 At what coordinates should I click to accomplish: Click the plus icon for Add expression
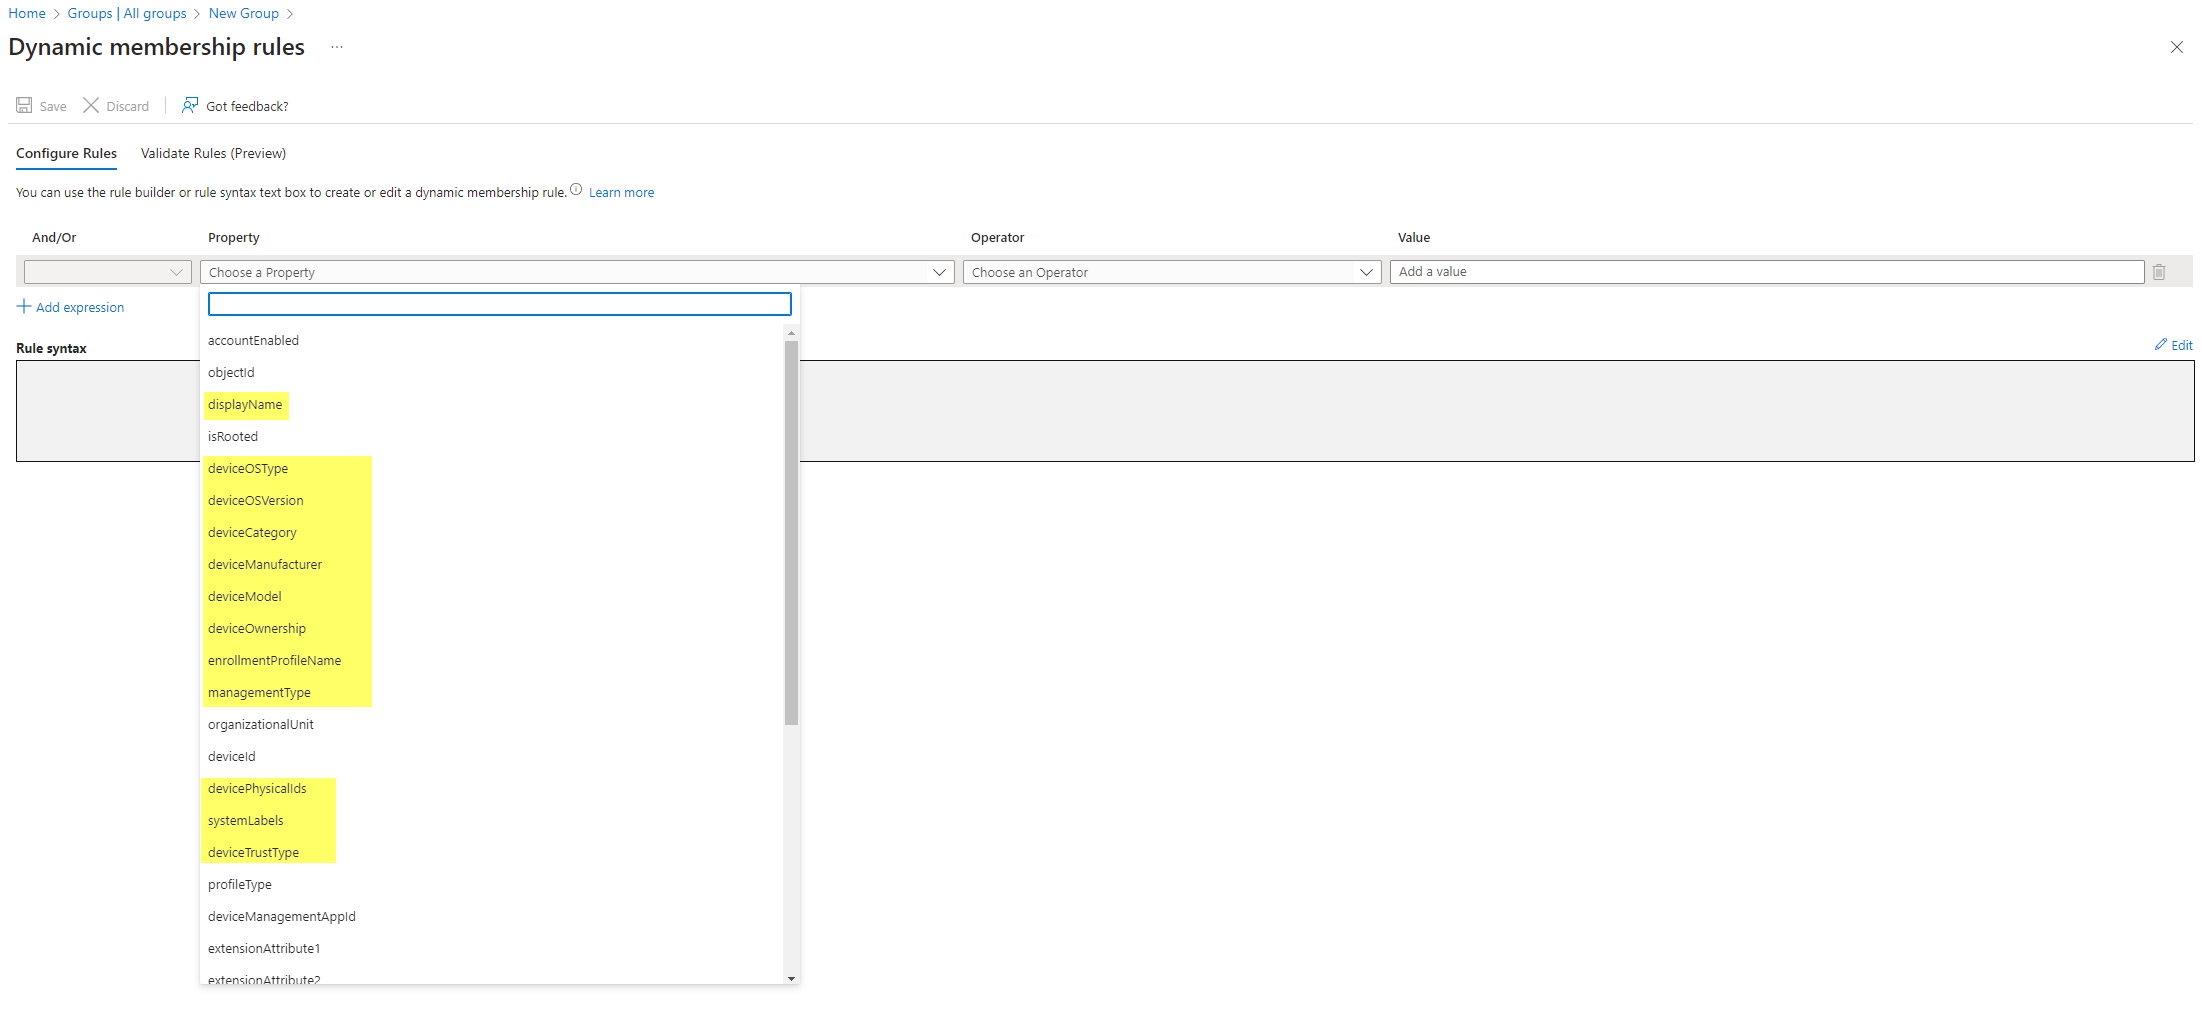coord(24,306)
